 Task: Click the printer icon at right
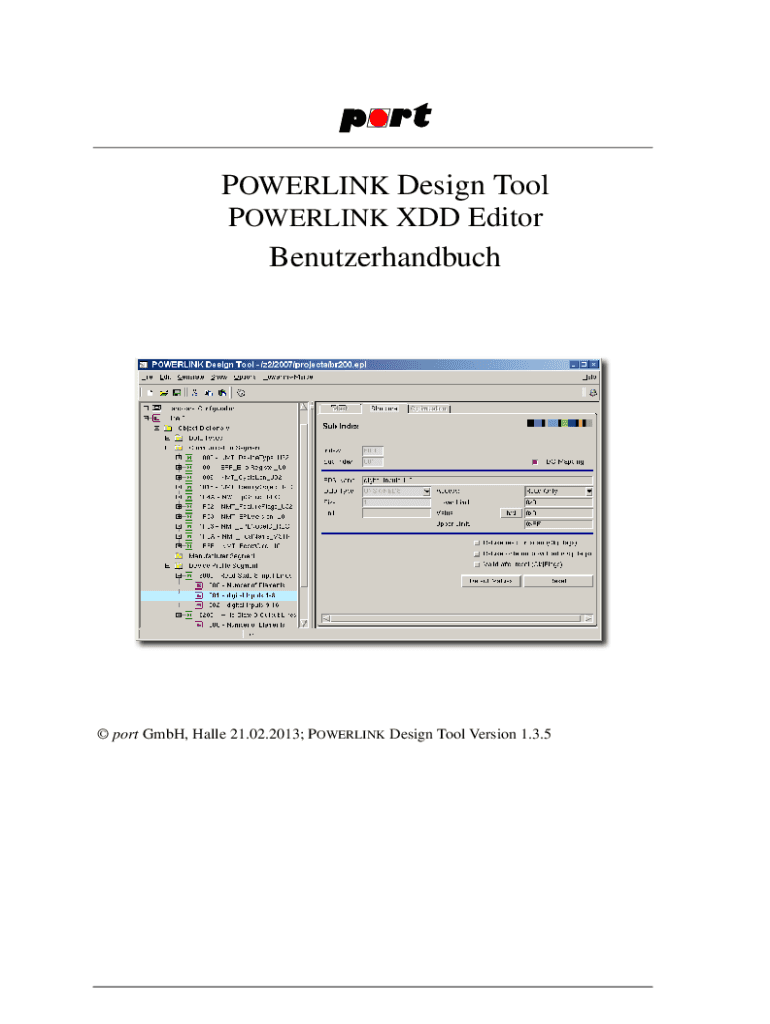point(592,393)
